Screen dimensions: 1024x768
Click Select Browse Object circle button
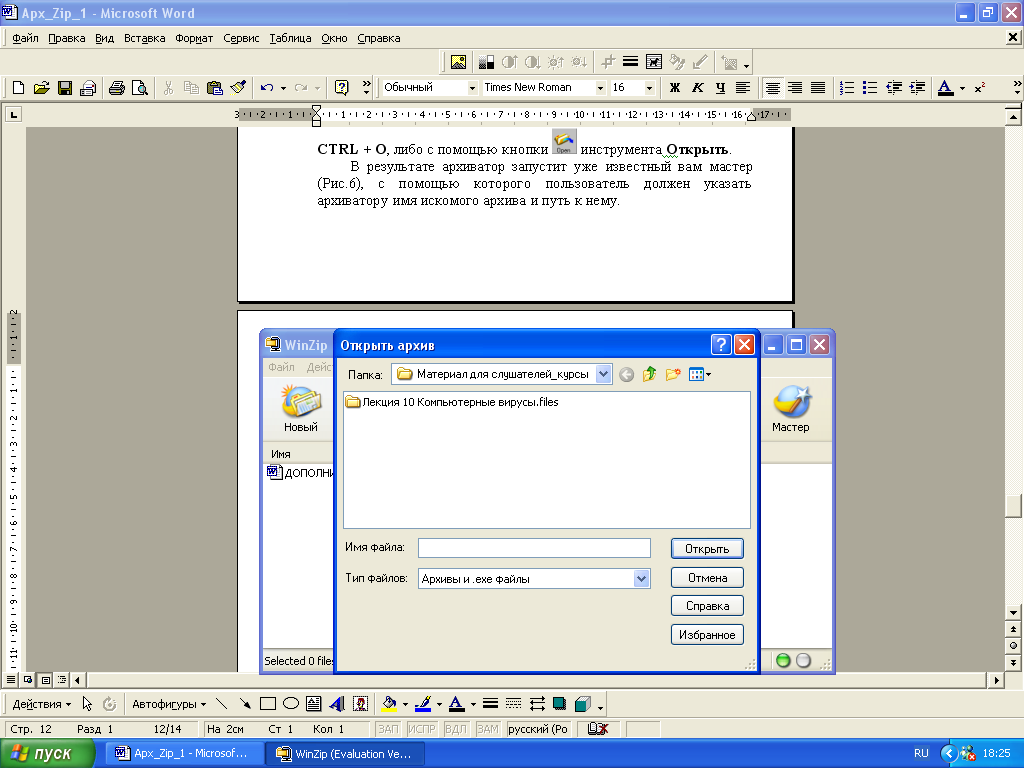point(1013,645)
